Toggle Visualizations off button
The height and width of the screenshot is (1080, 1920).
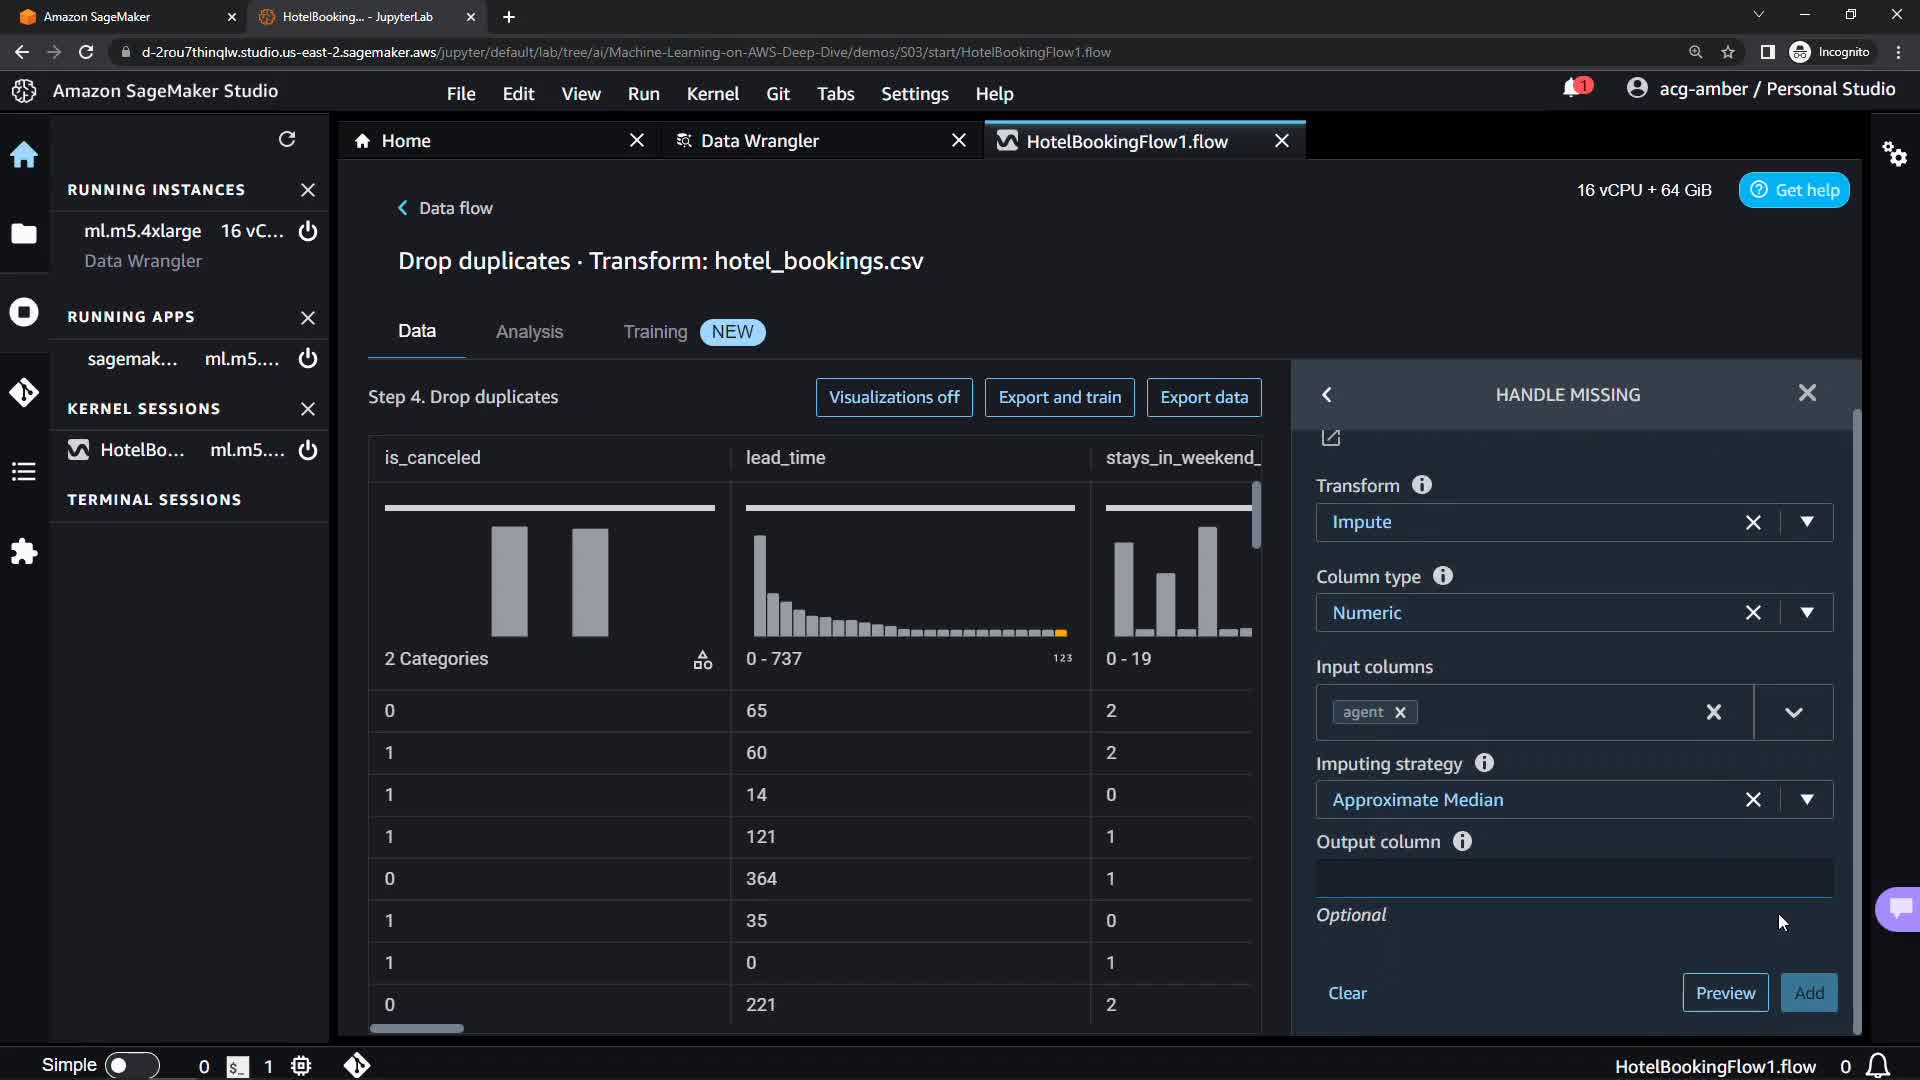[x=893, y=397]
